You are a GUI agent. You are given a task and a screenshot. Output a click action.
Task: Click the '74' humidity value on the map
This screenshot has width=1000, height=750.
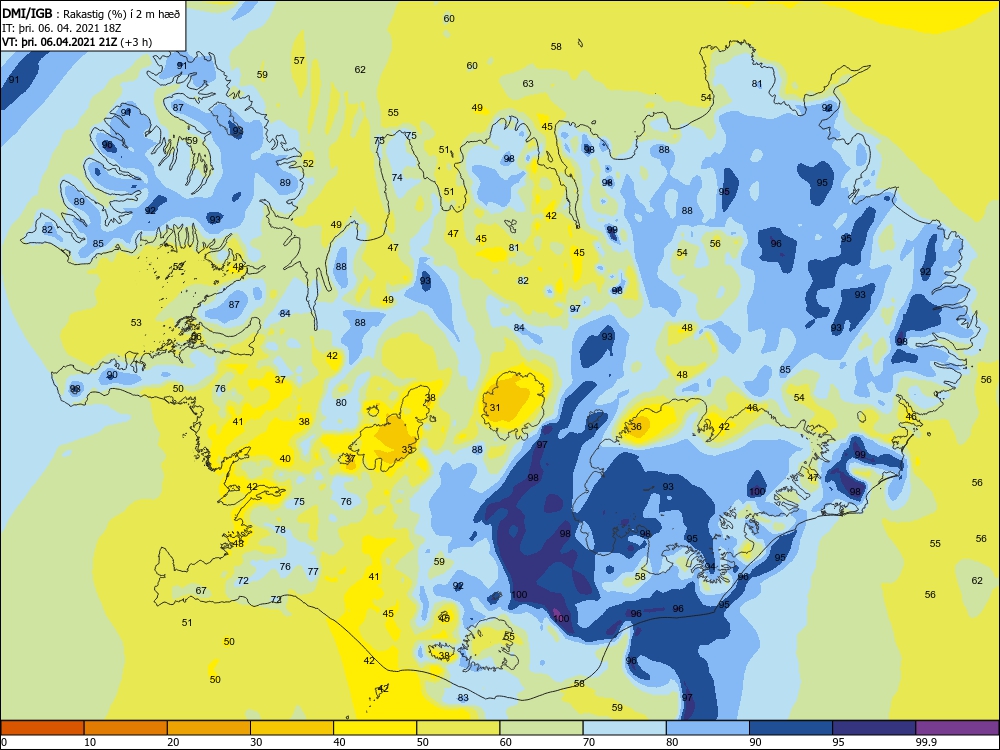[x=397, y=177]
